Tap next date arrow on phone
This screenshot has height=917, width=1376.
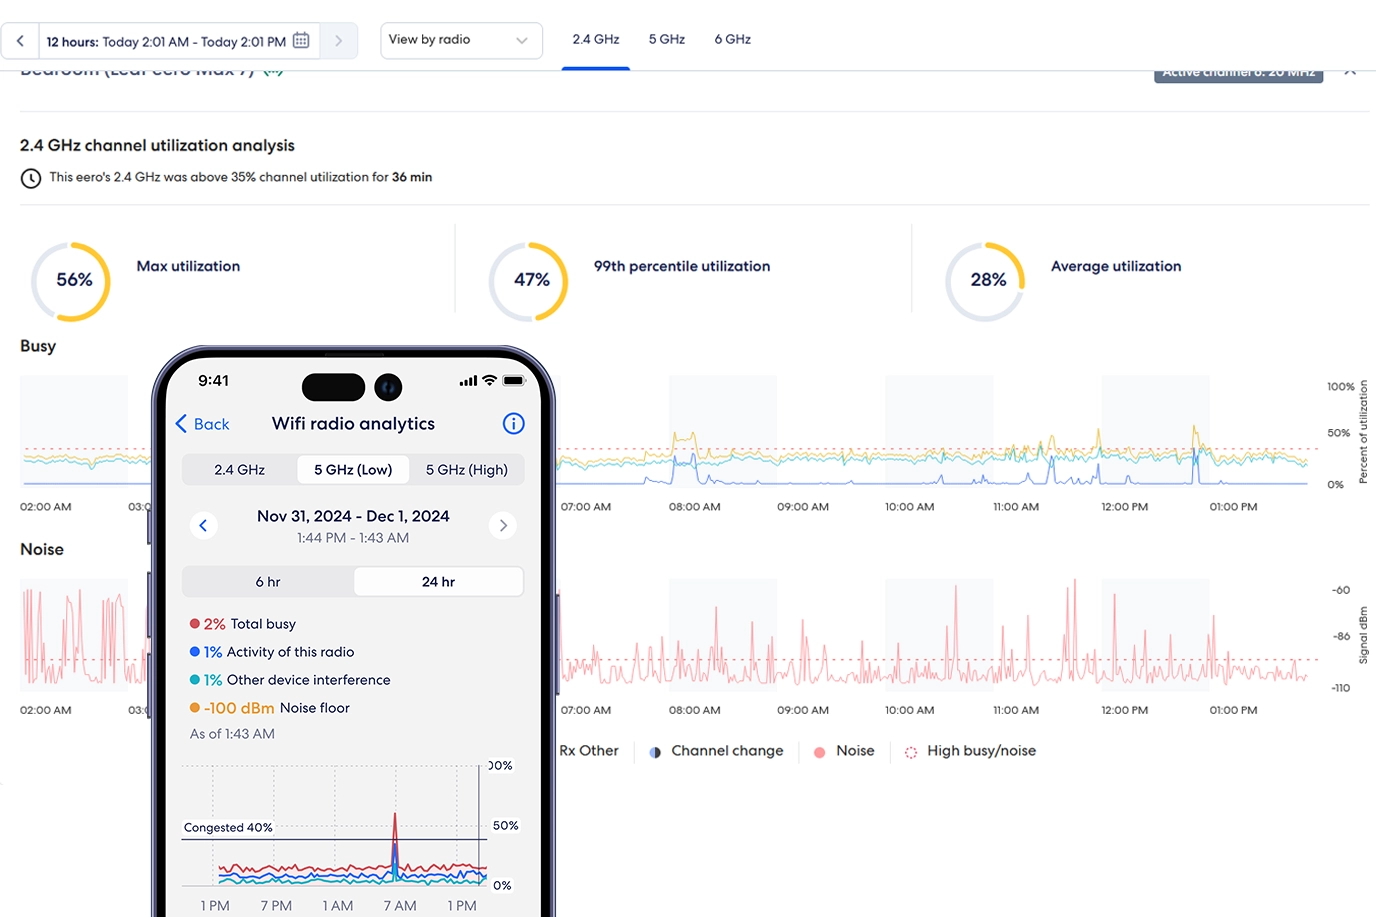pyautogui.click(x=503, y=525)
